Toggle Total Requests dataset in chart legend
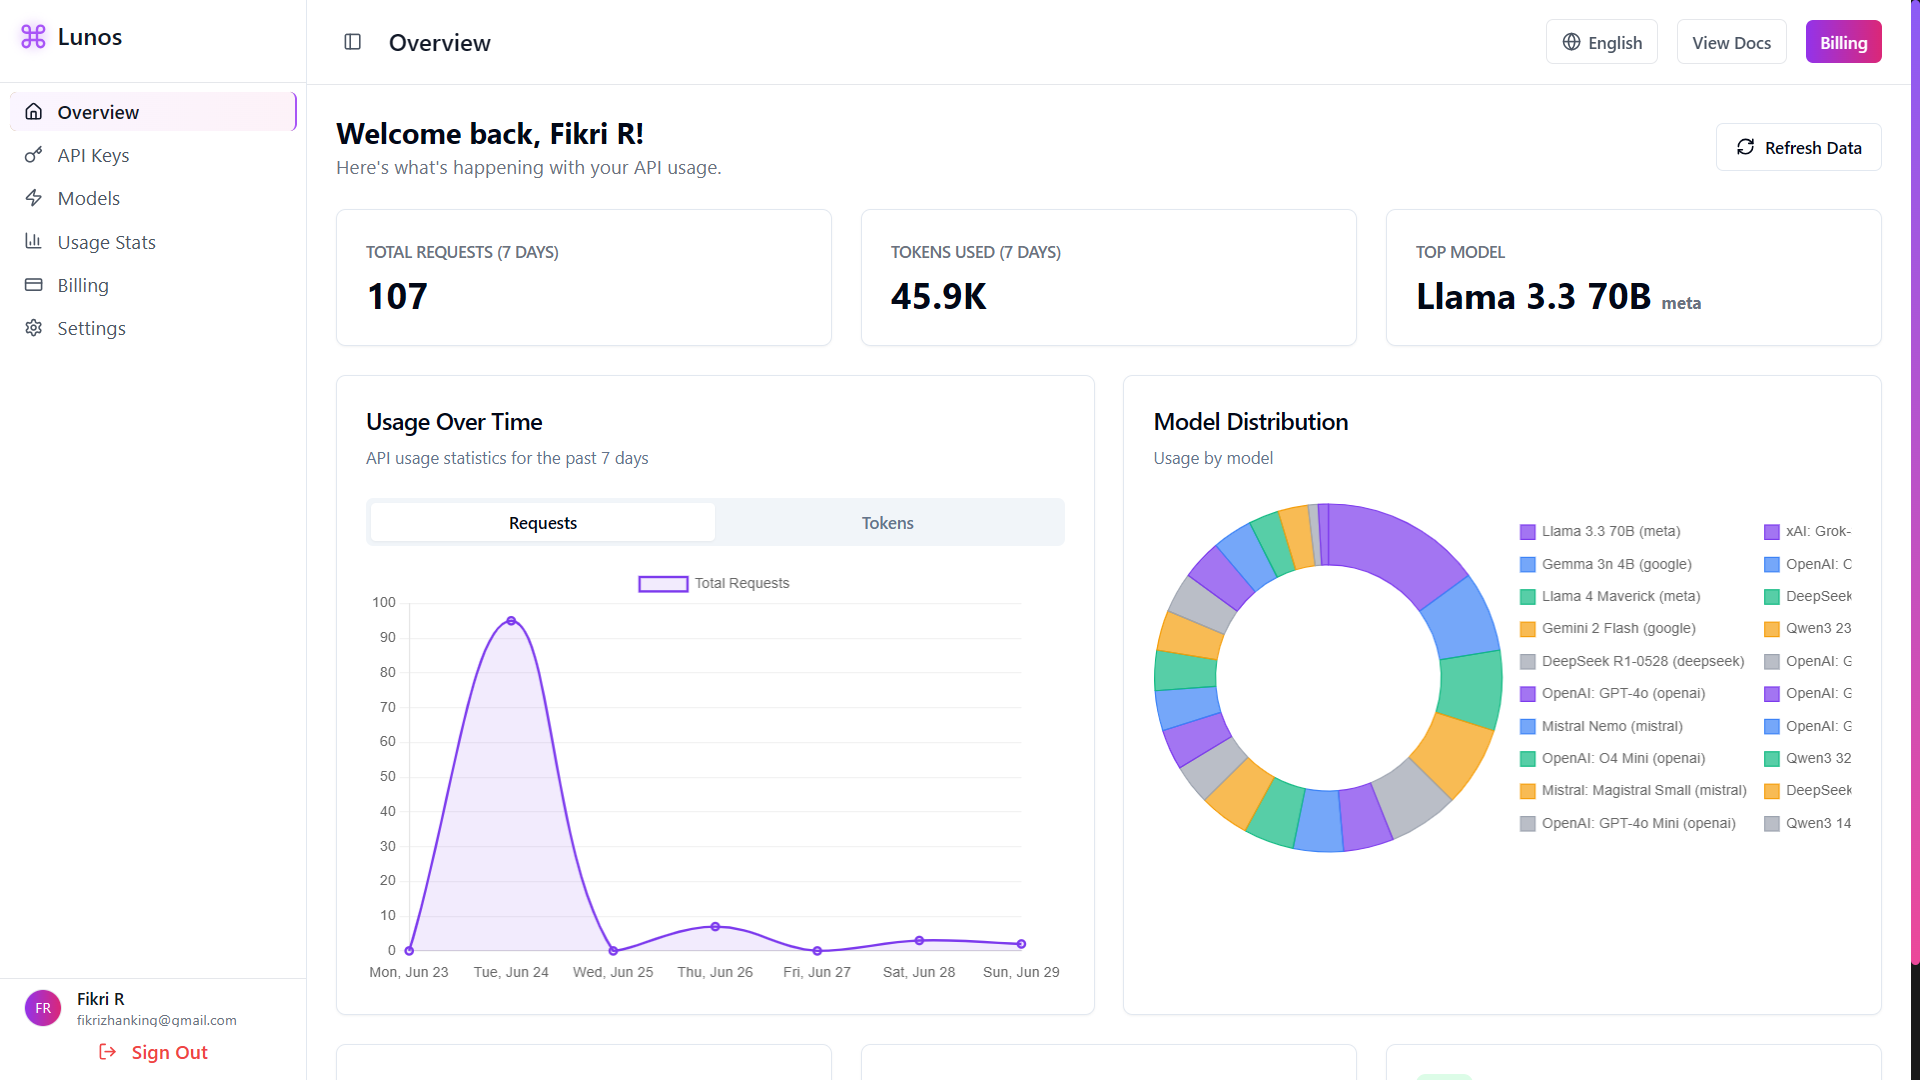 coord(714,583)
